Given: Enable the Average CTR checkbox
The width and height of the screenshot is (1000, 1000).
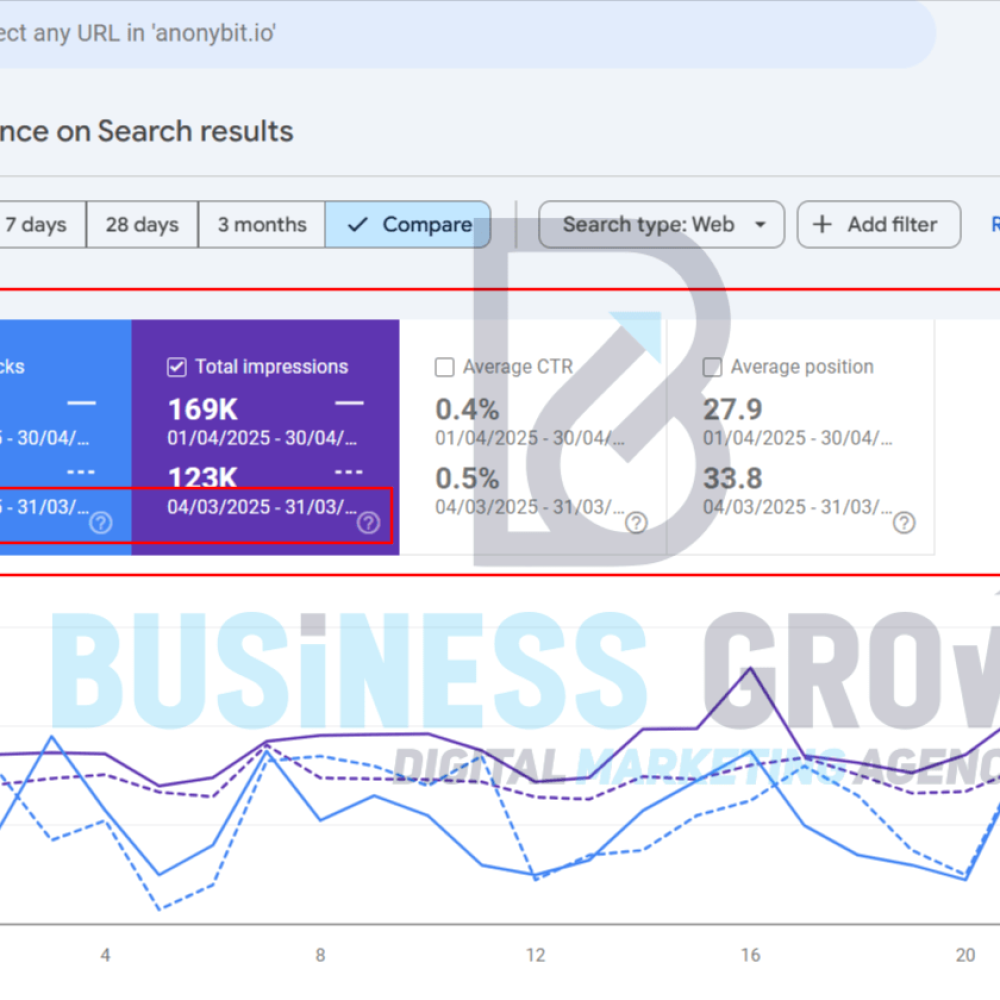Looking at the screenshot, I should (445, 367).
